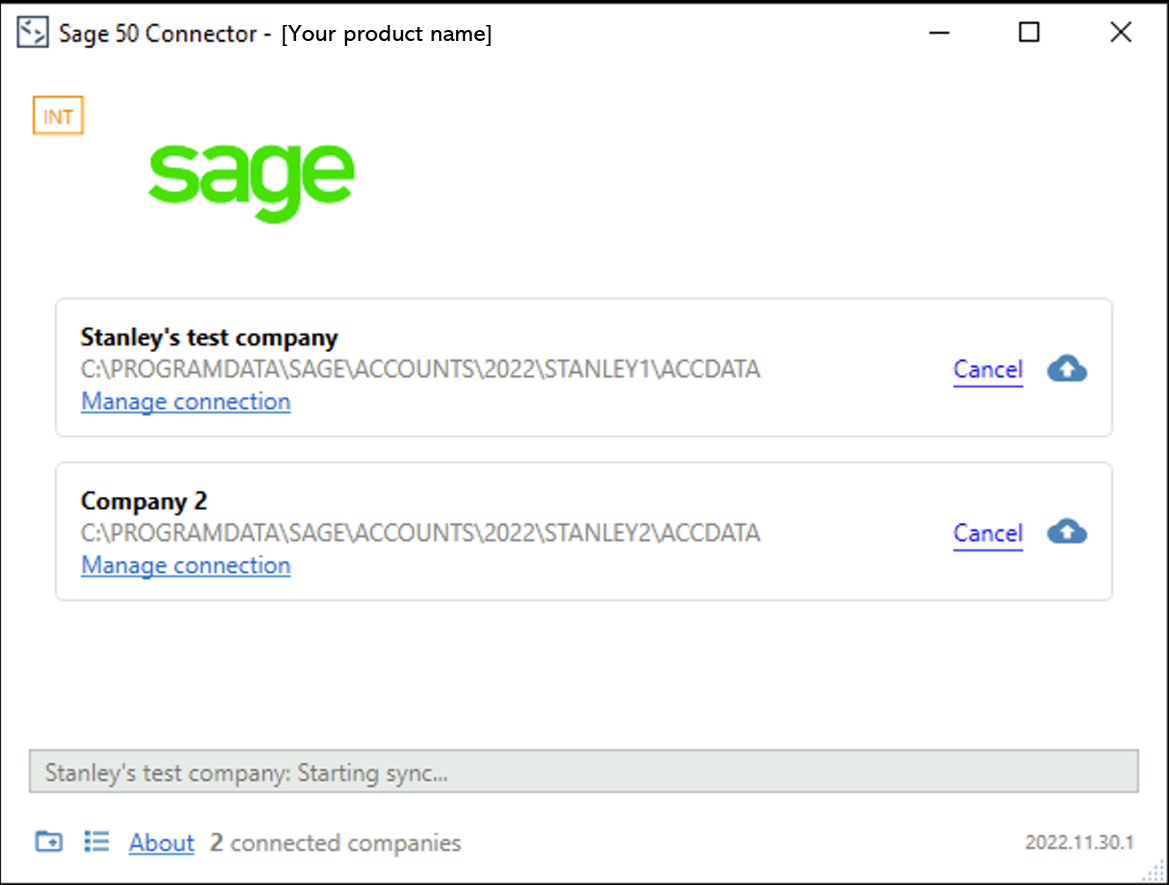Click the version number 2022.11.30.1

(x=1079, y=843)
